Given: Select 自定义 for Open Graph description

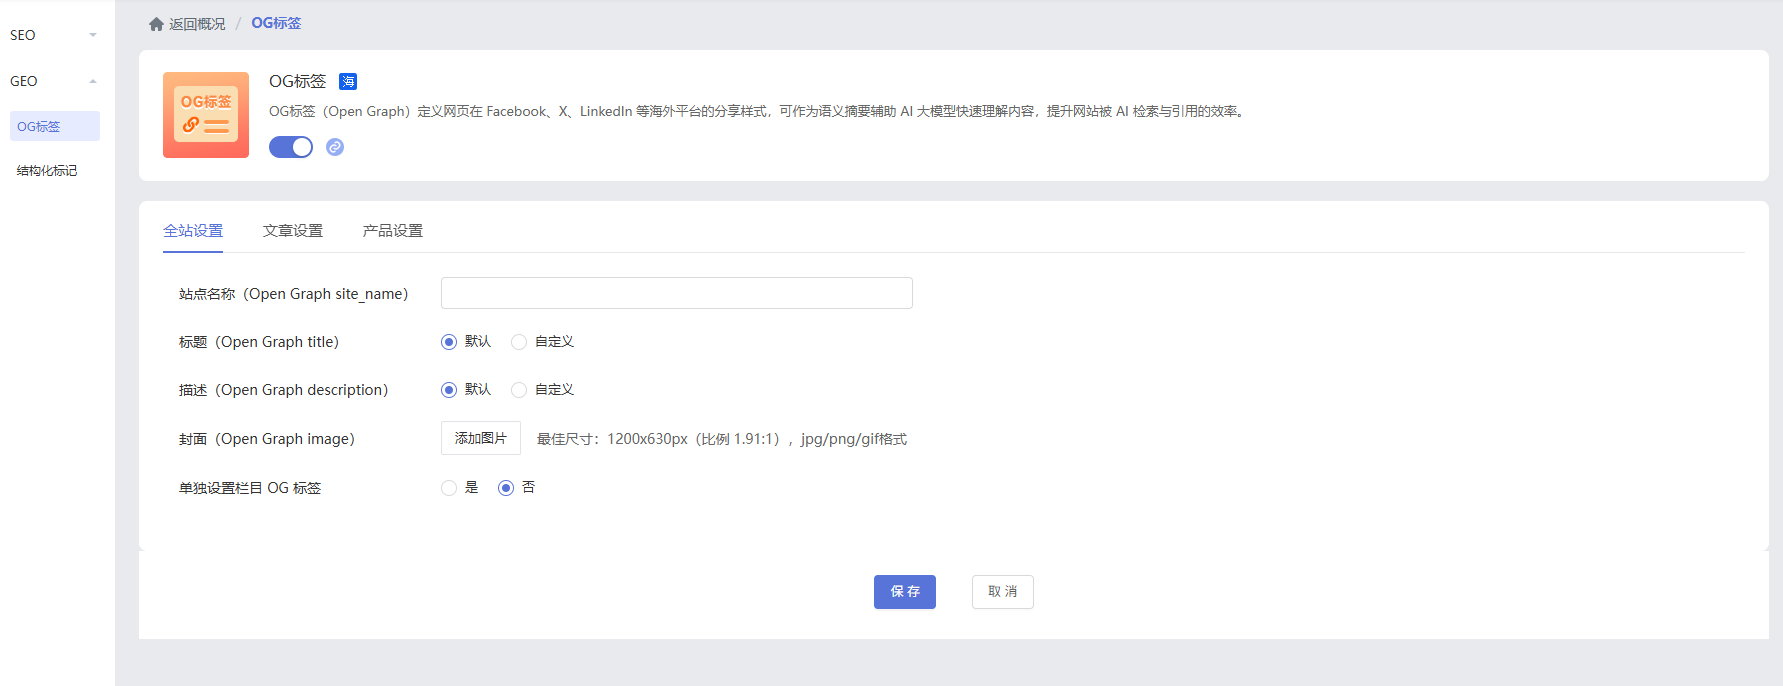Looking at the screenshot, I should click(x=519, y=390).
